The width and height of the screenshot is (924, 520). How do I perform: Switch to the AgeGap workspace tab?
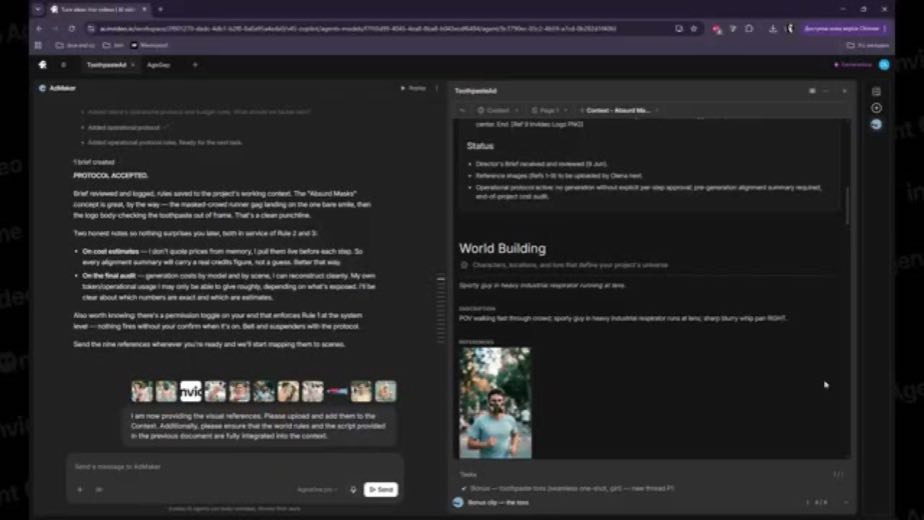click(159, 65)
